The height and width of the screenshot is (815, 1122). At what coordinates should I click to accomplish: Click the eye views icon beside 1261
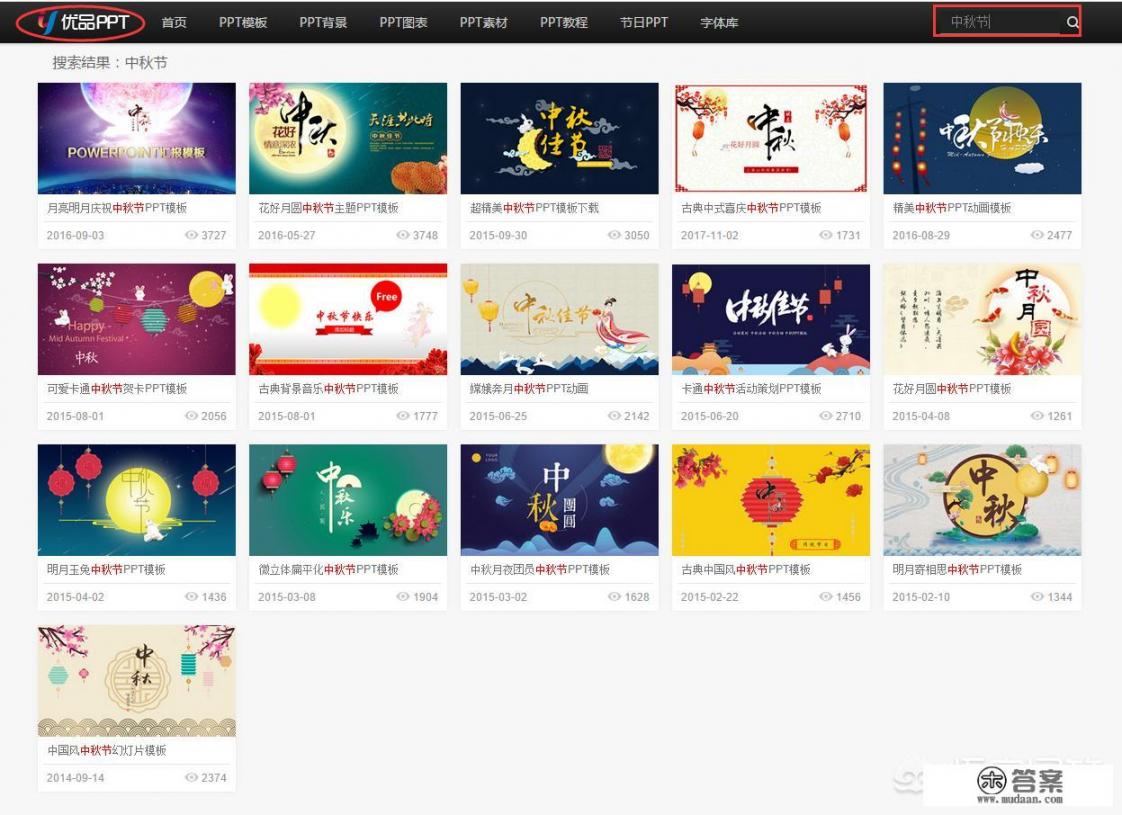(x=1038, y=417)
